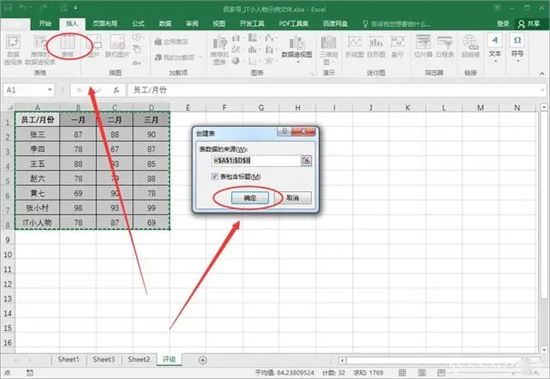Open the Charts group dialog launcher
The height and width of the screenshot is (379, 550).
click(311, 73)
